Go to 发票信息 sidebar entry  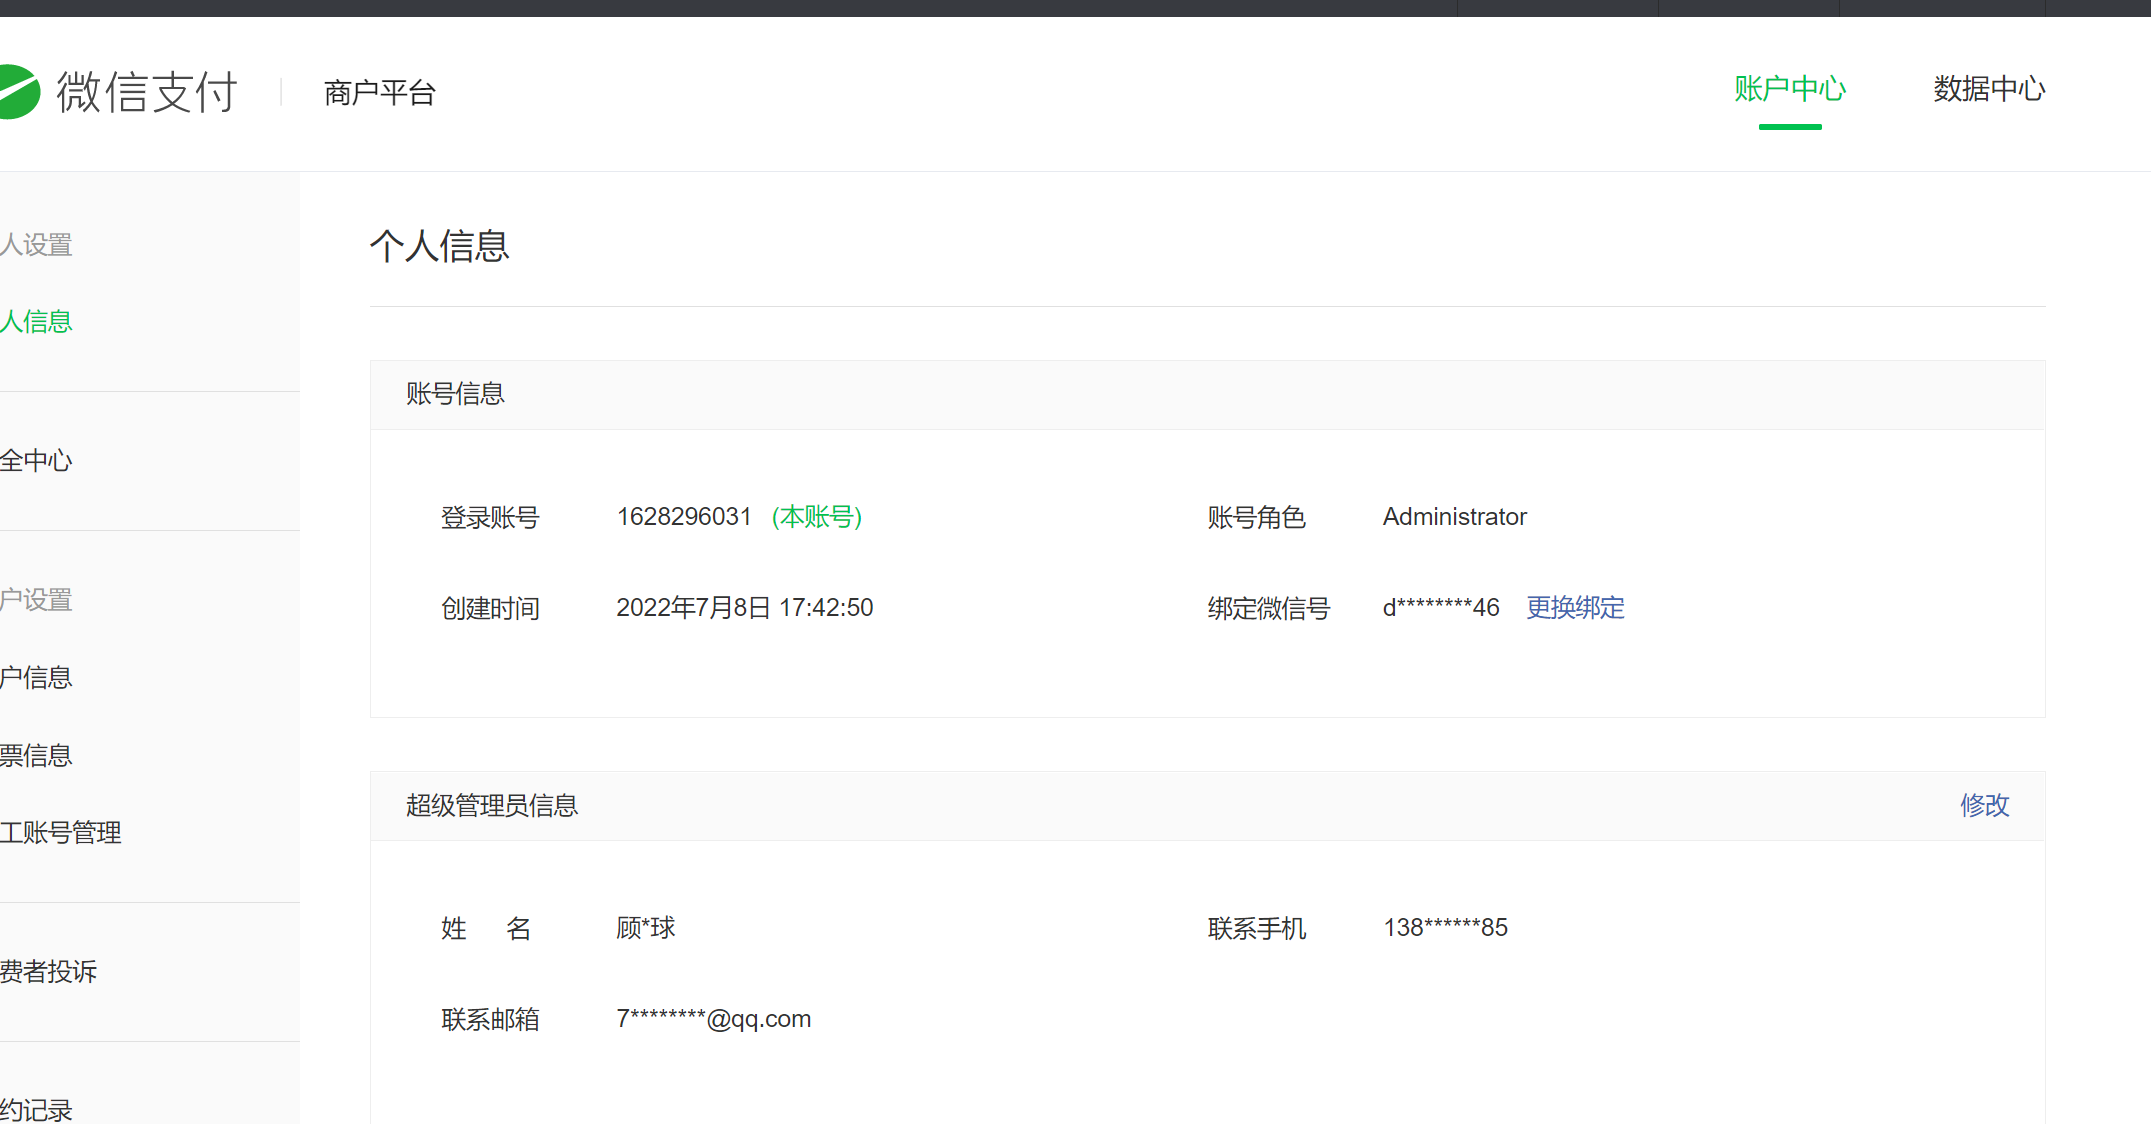(x=37, y=756)
